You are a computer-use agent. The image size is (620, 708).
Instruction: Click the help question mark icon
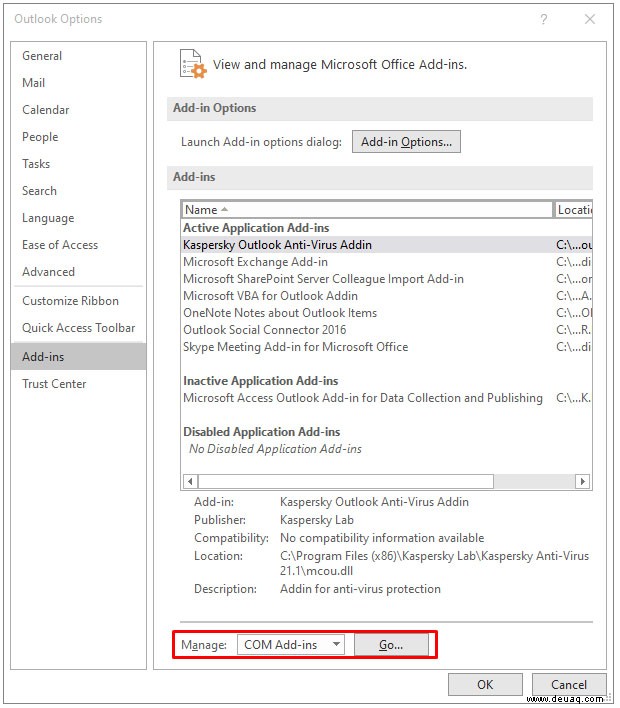544,19
